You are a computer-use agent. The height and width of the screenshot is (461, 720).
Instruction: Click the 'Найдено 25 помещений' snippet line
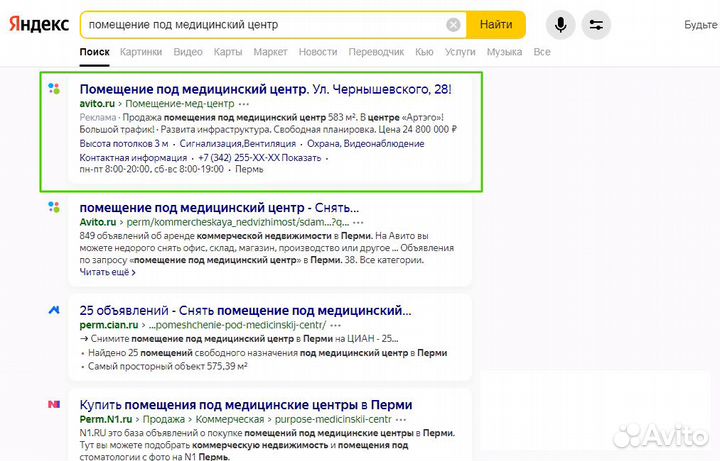click(x=267, y=353)
